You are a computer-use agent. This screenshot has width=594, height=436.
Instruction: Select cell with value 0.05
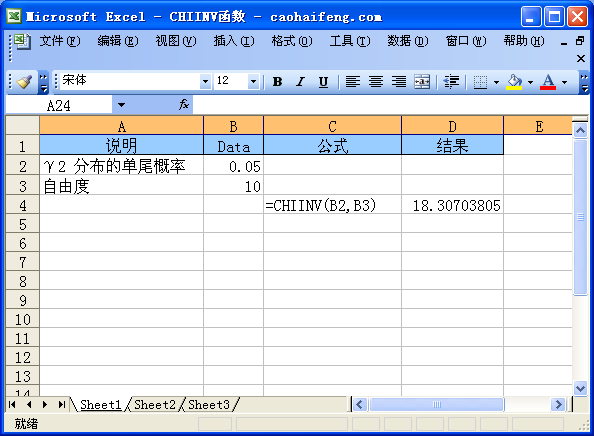(x=233, y=165)
